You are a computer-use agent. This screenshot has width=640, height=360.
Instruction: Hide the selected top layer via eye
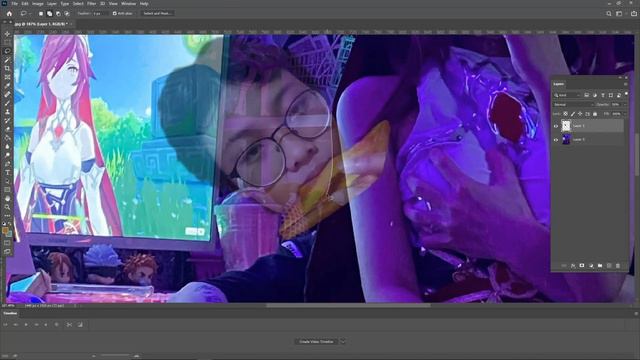tap(556, 126)
